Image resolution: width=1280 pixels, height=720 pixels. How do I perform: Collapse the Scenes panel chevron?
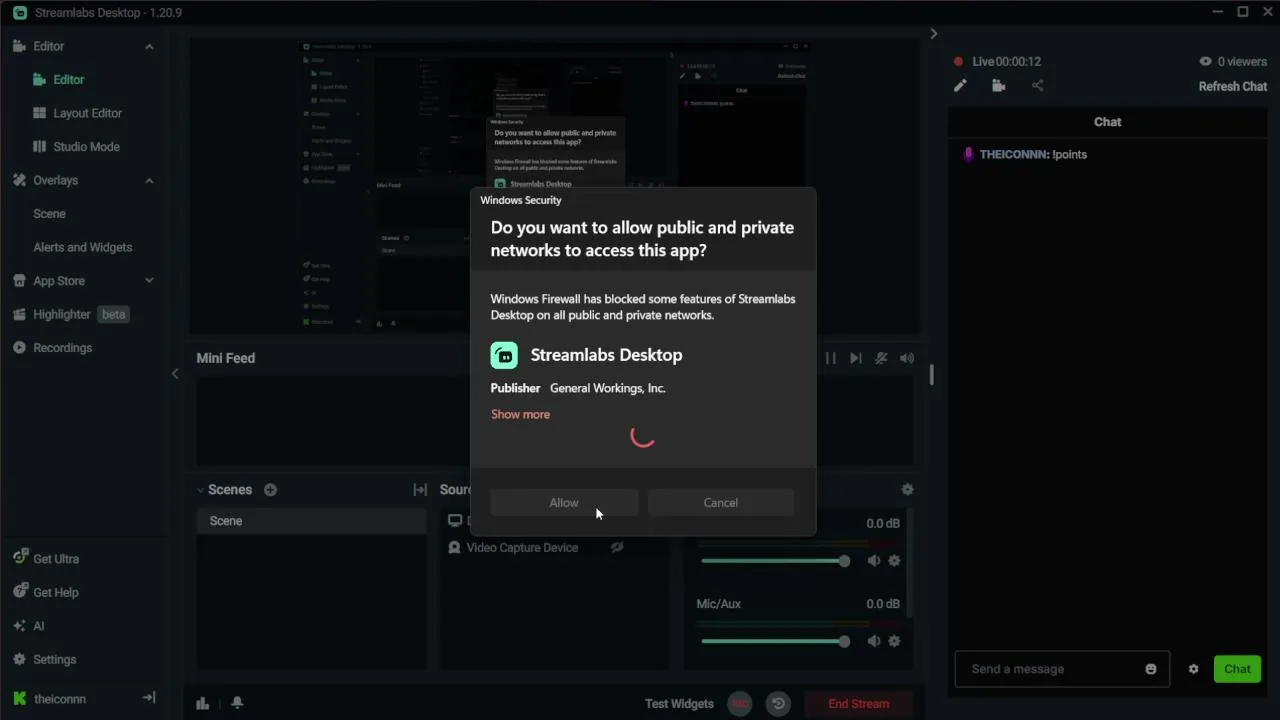click(200, 490)
